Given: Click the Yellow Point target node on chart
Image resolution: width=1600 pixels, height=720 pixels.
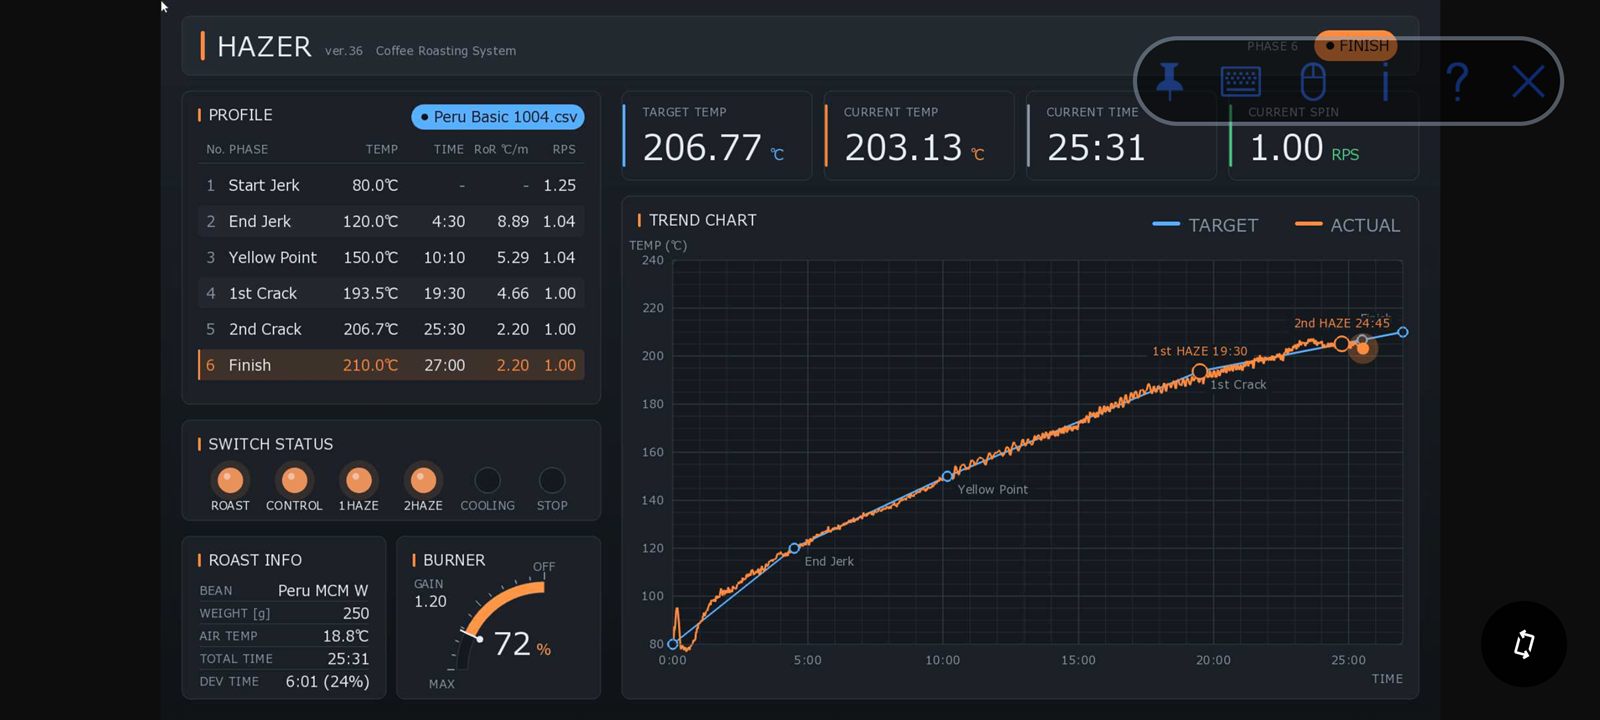Looking at the screenshot, I should (x=947, y=476).
